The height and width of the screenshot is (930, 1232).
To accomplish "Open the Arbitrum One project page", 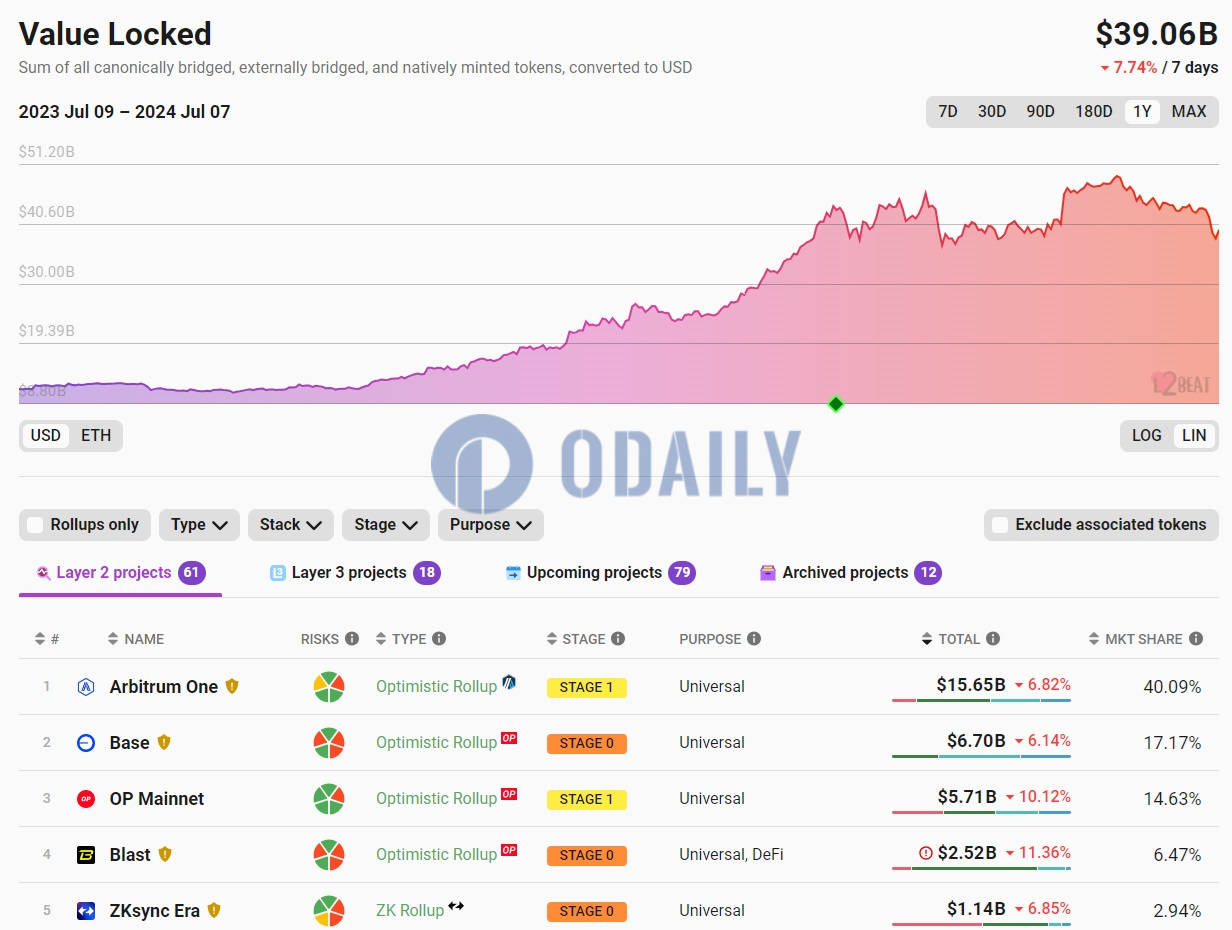I will (x=164, y=687).
